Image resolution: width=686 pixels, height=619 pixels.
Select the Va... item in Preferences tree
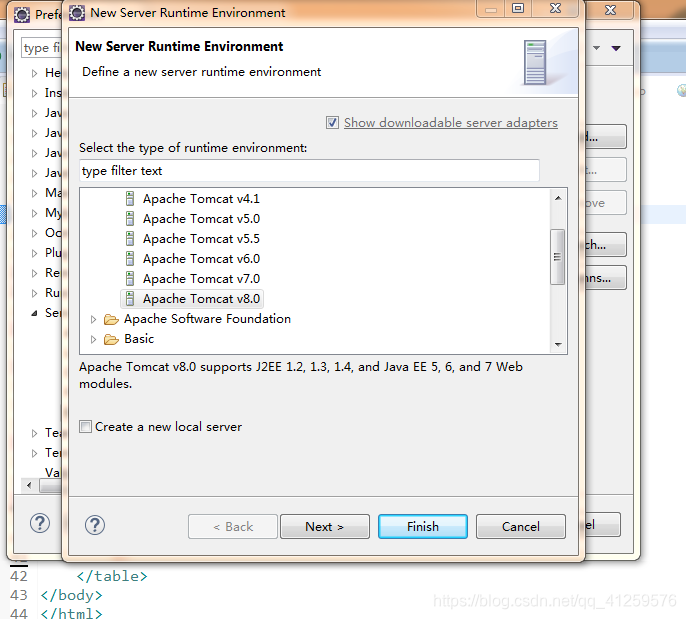(x=52, y=472)
